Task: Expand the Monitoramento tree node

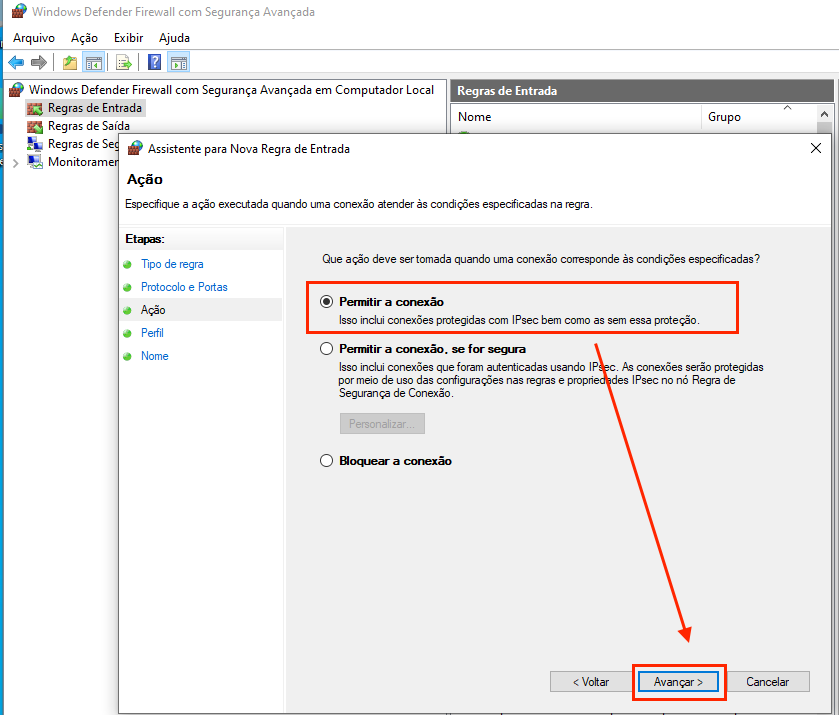Action: pos(16,163)
